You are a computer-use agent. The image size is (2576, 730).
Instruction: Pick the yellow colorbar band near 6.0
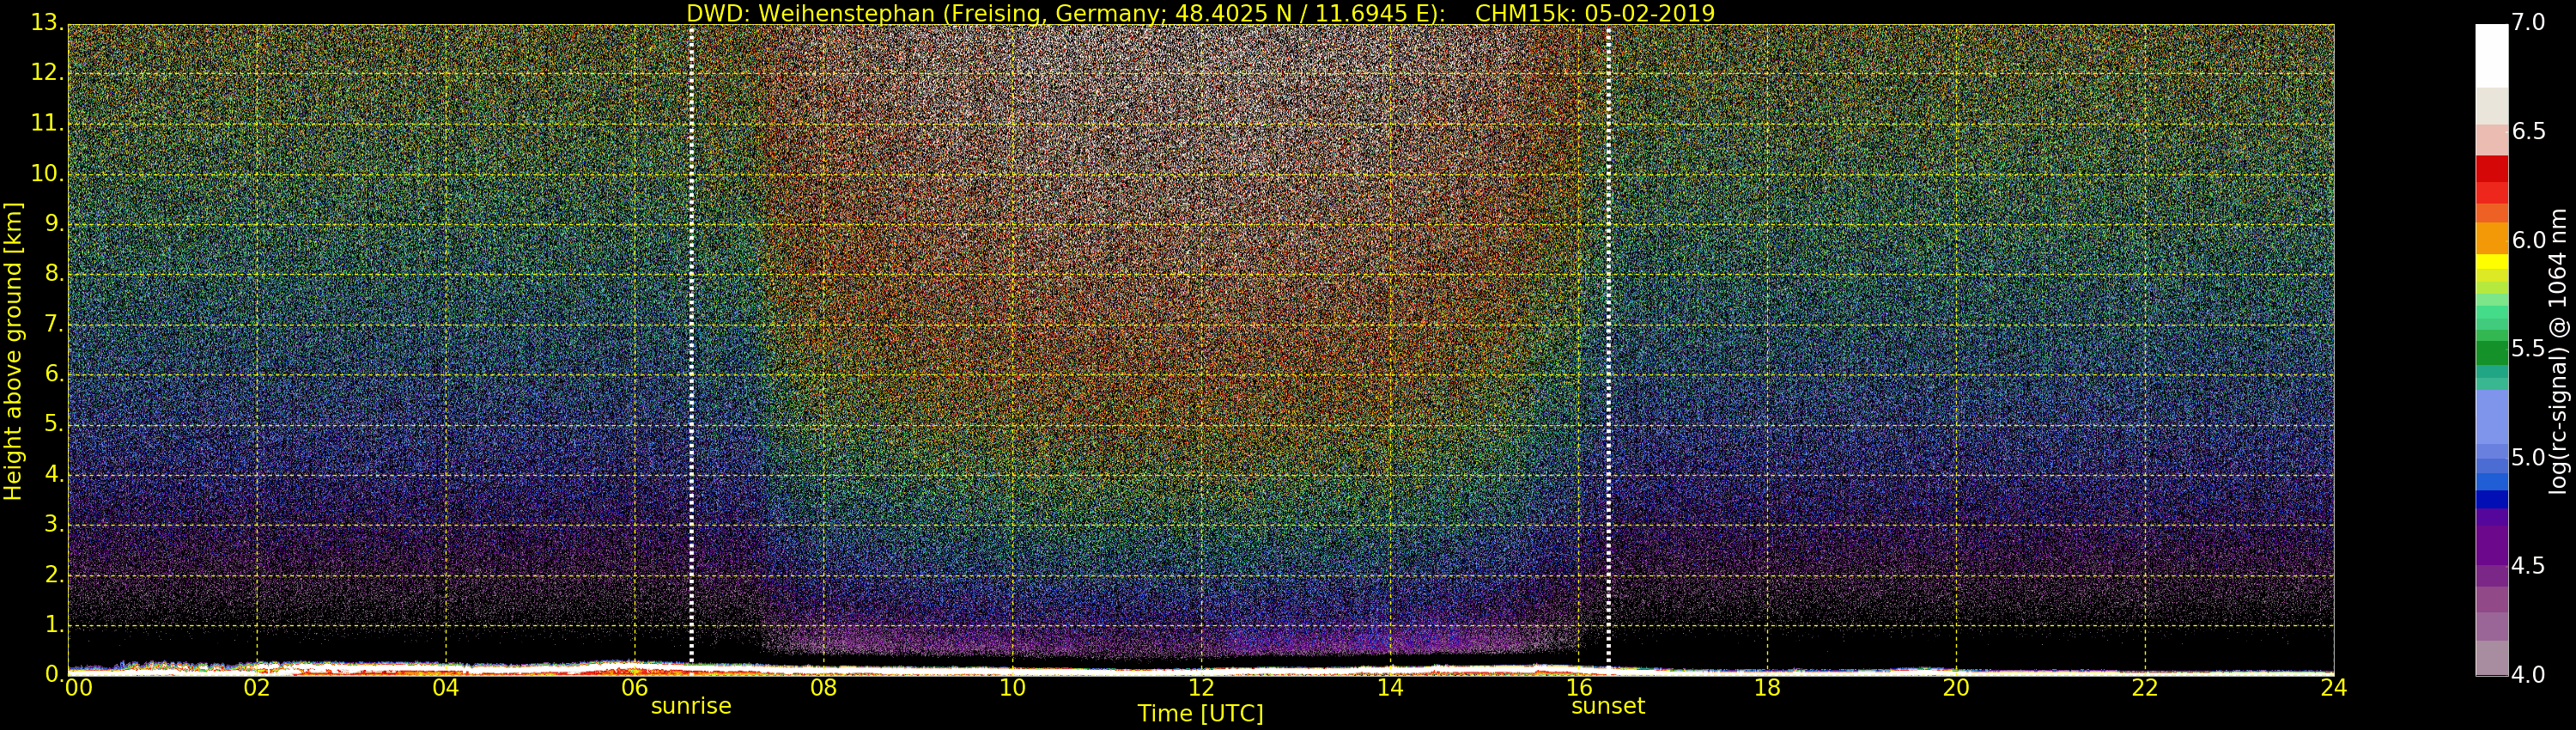2491,262
